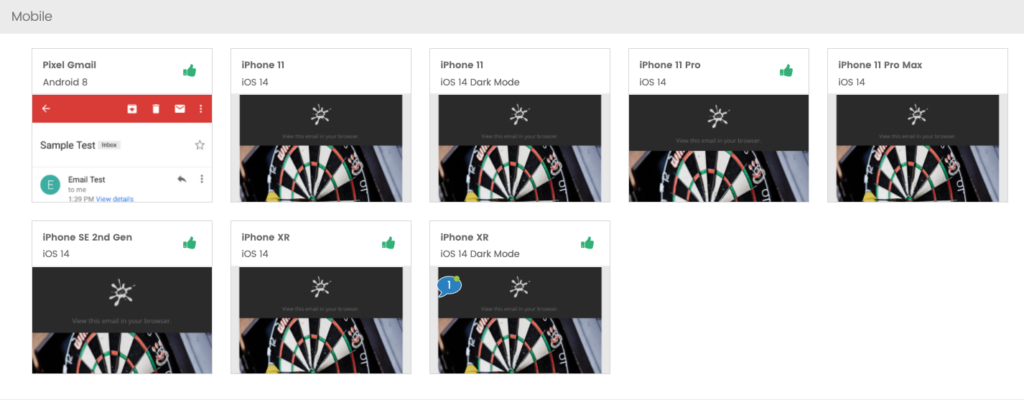The width and height of the screenshot is (1024, 400).
Task: Open iPhone 11 Pro preview thumbnail
Action: click(718, 148)
